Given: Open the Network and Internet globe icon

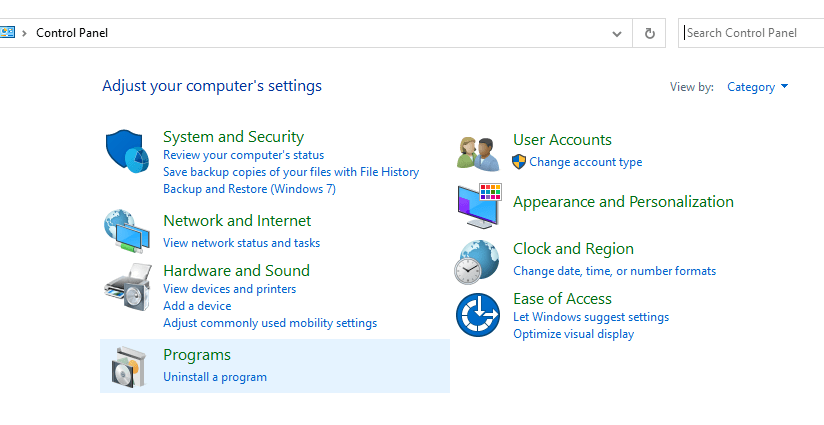Looking at the screenshot, I should coord(127,231).
